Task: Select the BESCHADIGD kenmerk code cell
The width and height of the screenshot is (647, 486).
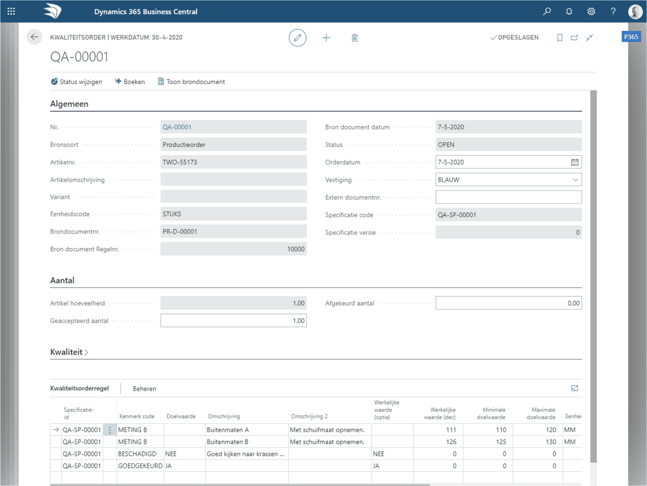Action: [x=140, y=454]
